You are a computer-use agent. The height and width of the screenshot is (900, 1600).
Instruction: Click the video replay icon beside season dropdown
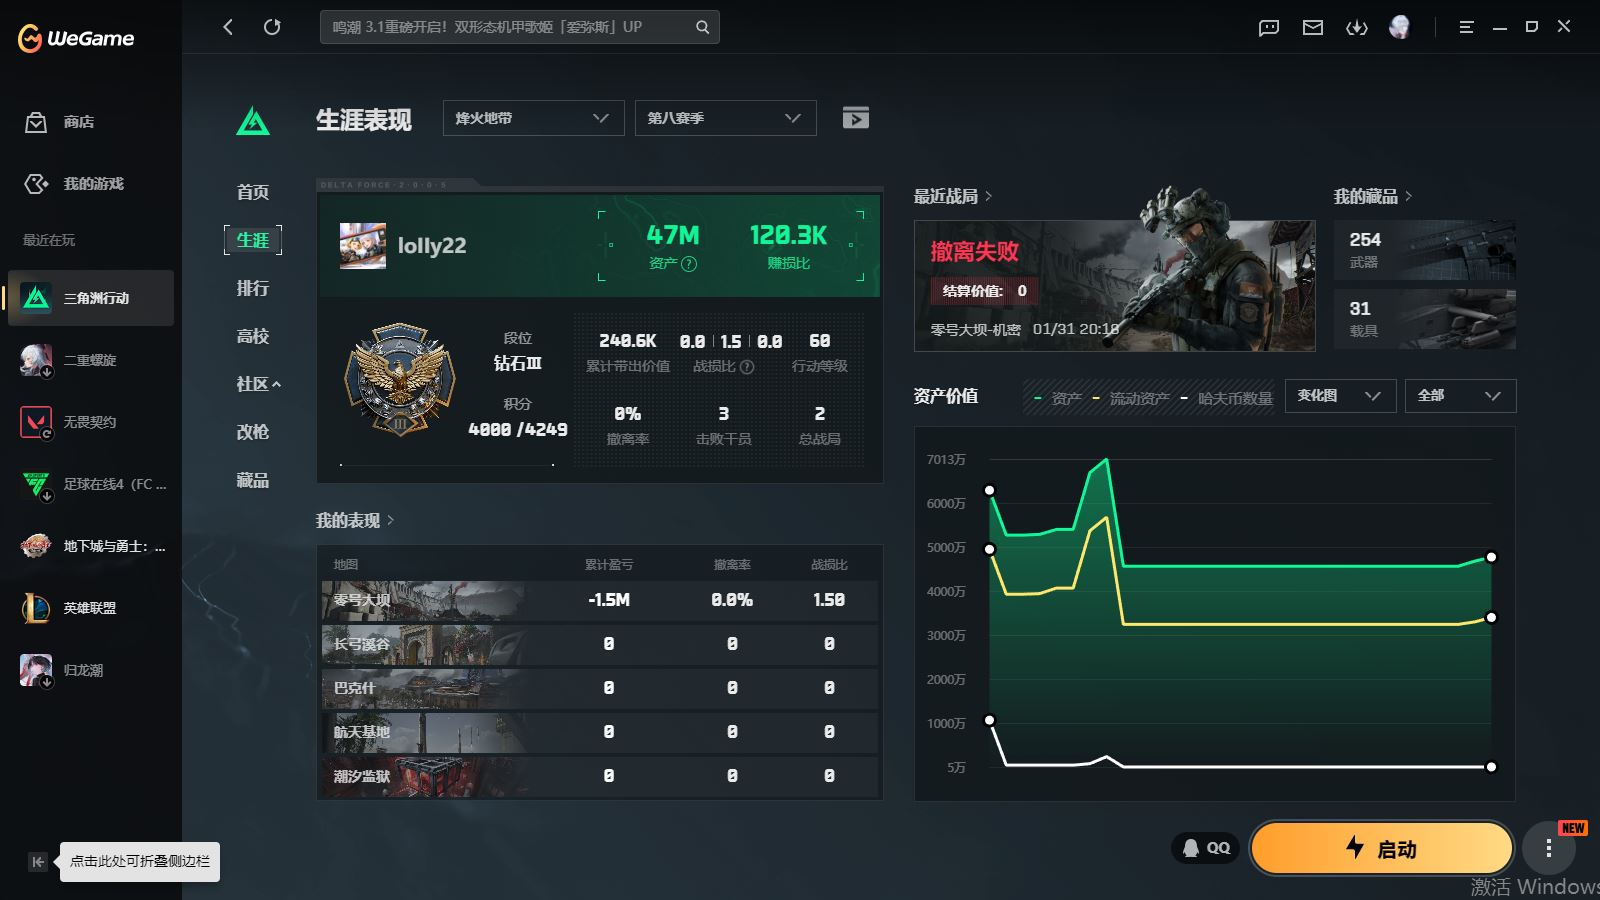[855, 118]
